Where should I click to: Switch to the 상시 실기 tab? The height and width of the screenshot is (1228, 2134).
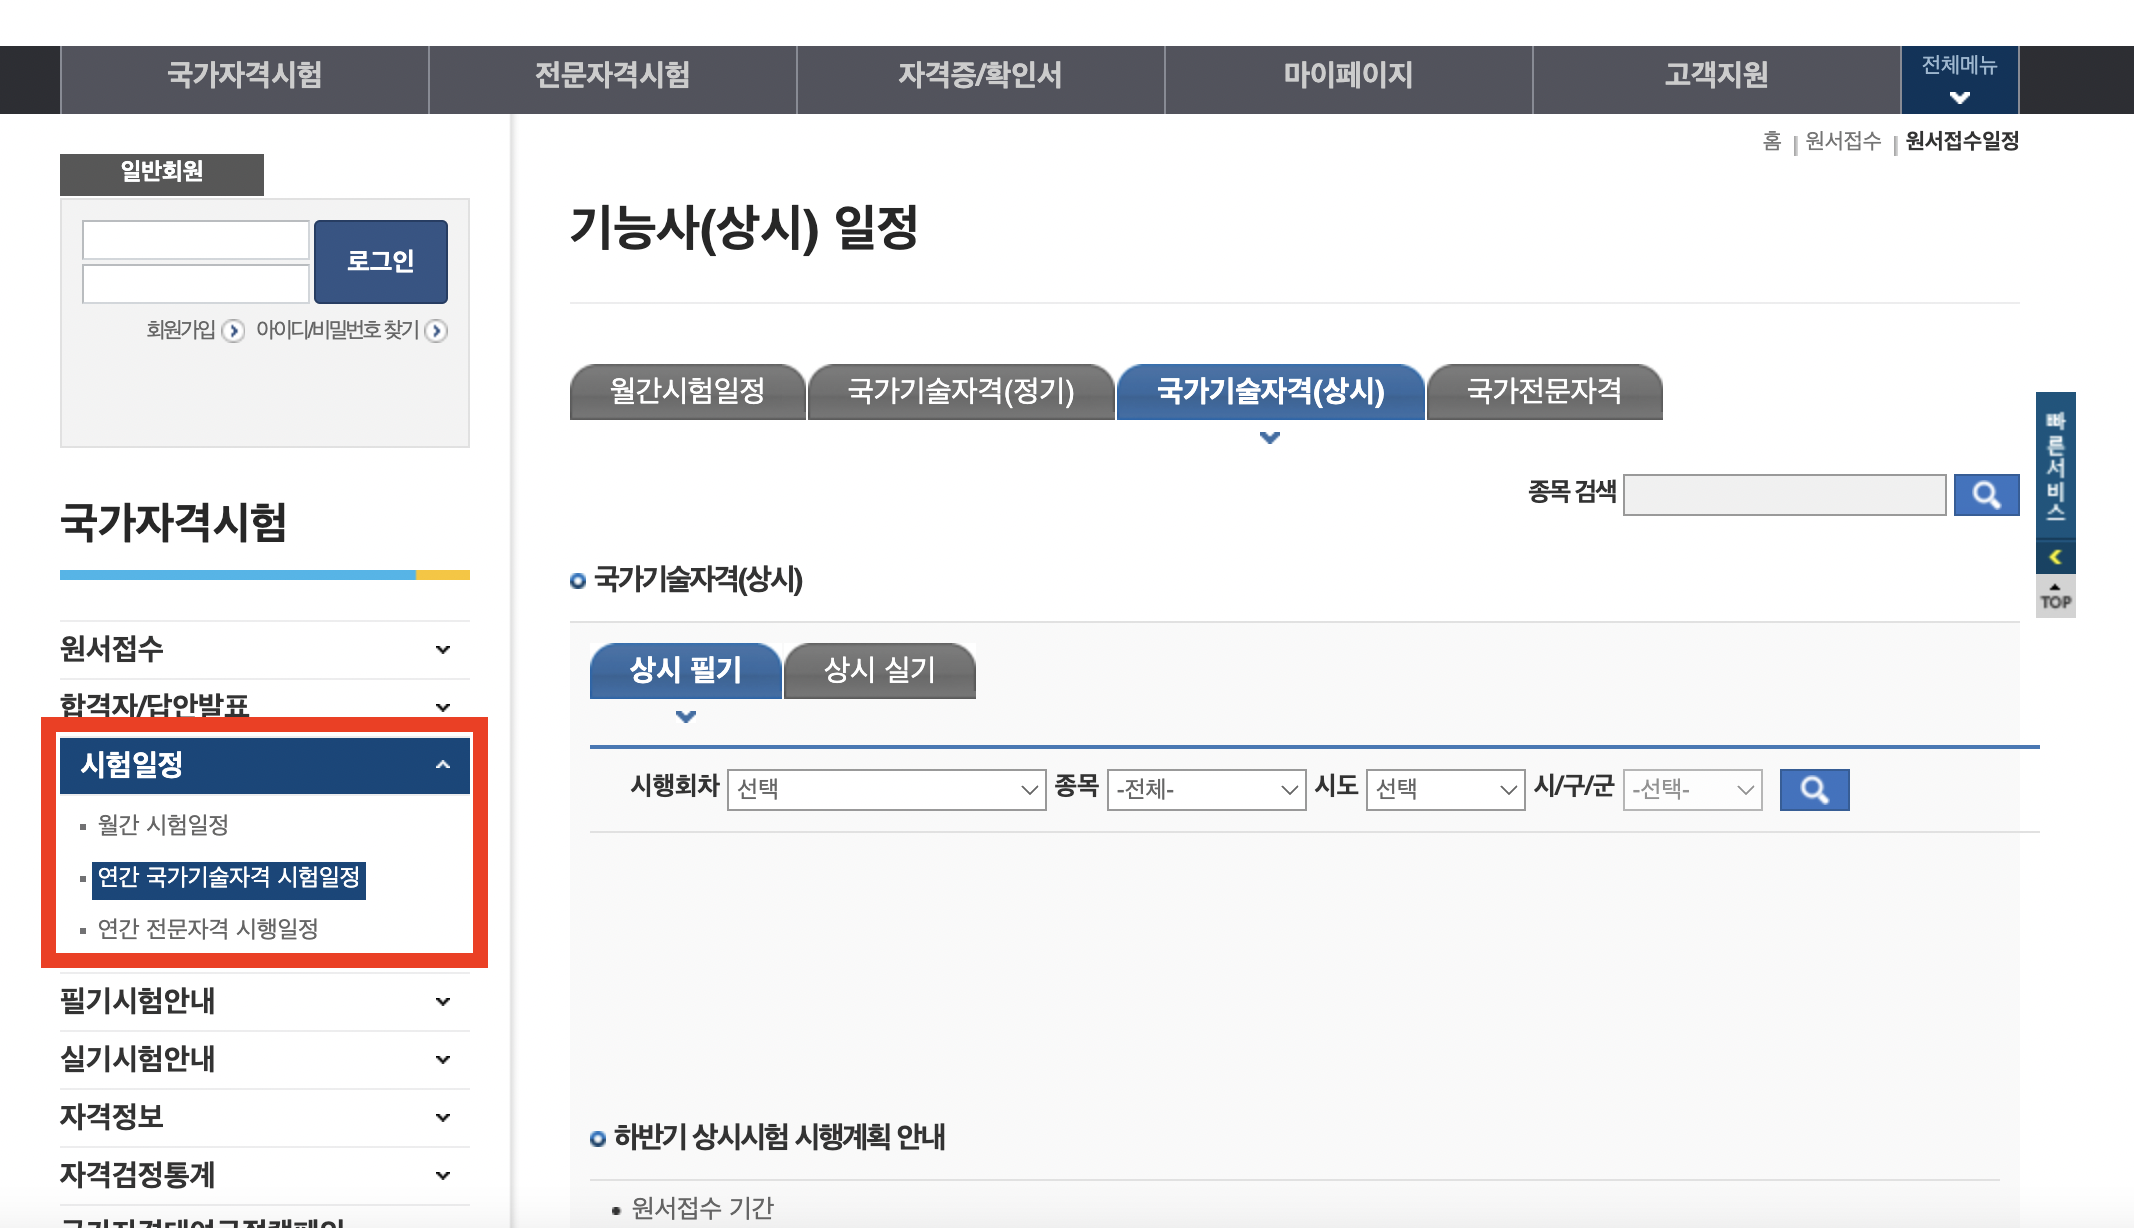[x=879, y=670]
